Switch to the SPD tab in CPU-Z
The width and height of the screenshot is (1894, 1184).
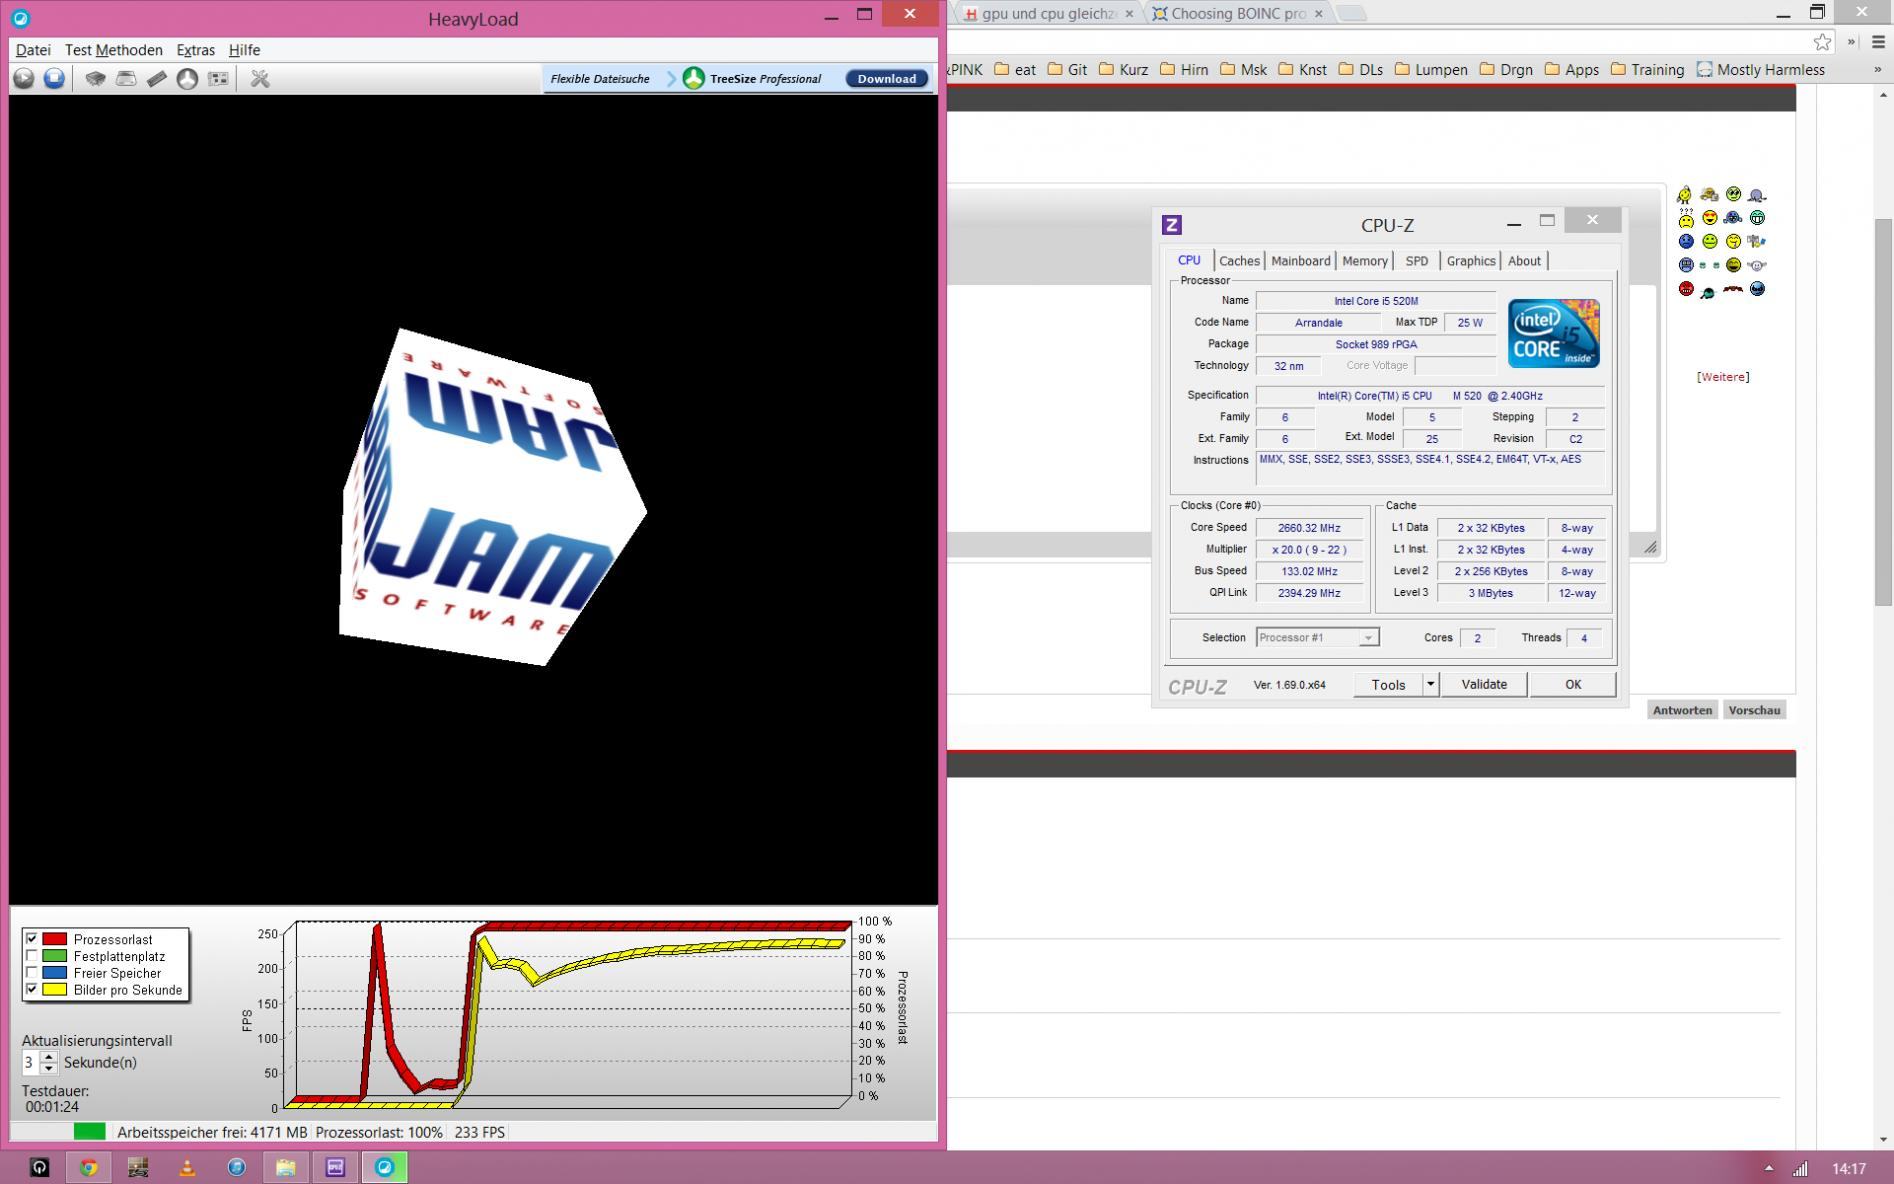tap(1416, 261)
